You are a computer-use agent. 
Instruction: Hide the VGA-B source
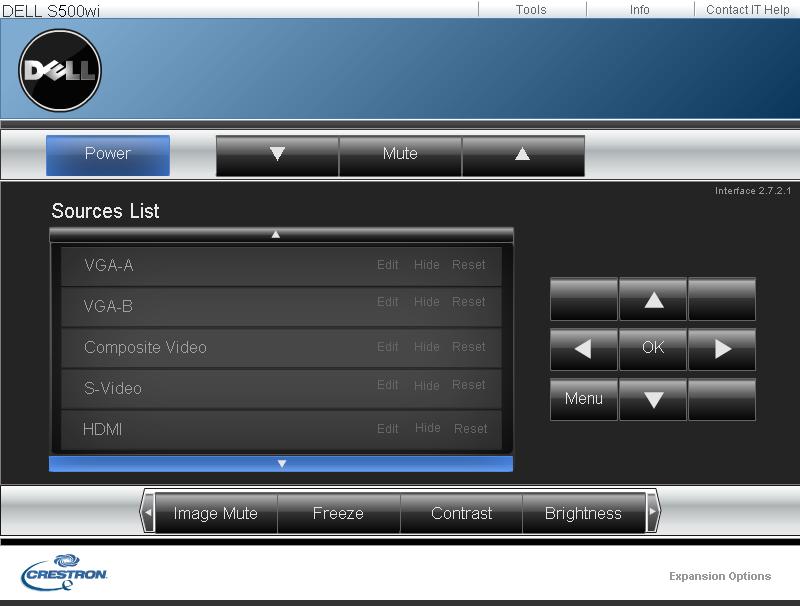tap(427, 302)
